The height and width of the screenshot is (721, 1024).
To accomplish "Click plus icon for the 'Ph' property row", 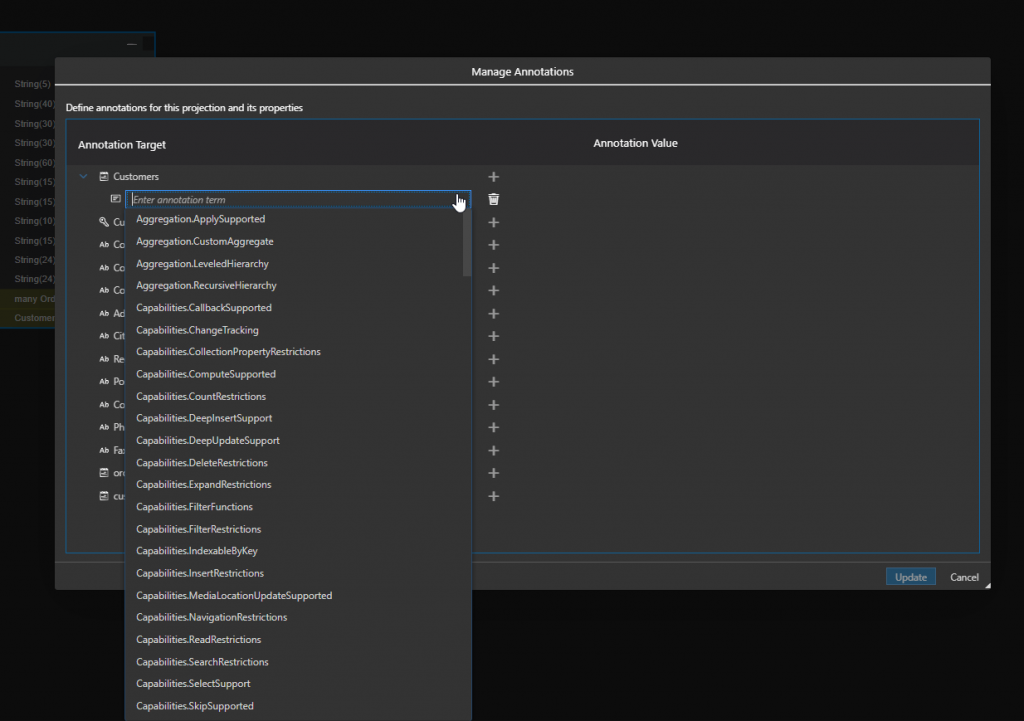I will tap(494, 428).
